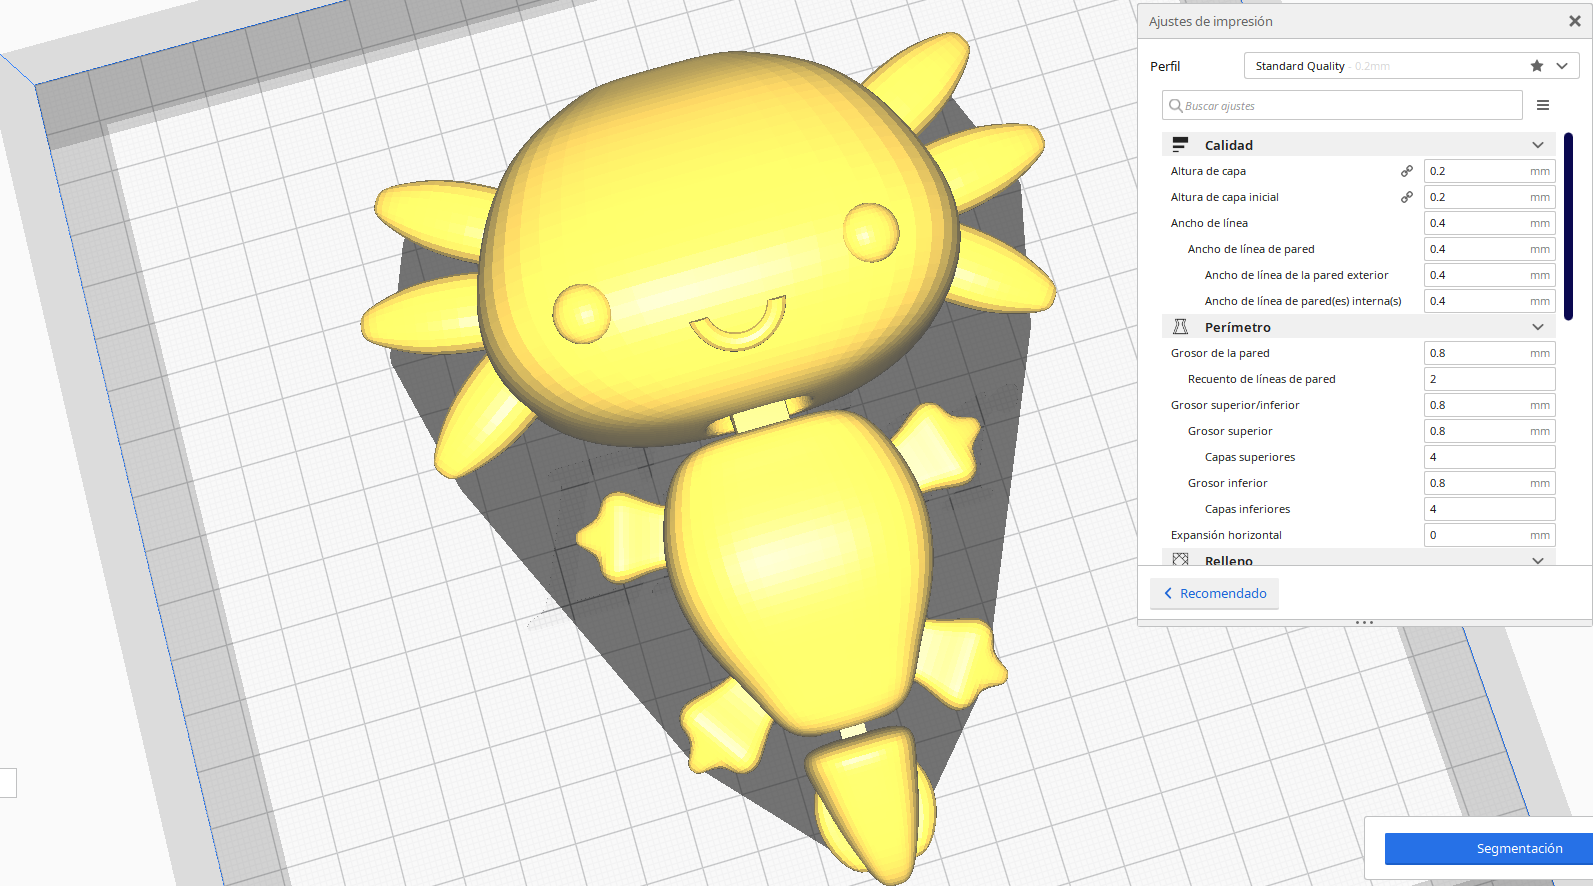The width and height of the screenshot is (1593, 886).
Task: Click the Recuento de líneas de pared field
Action: click(1488, 379)
